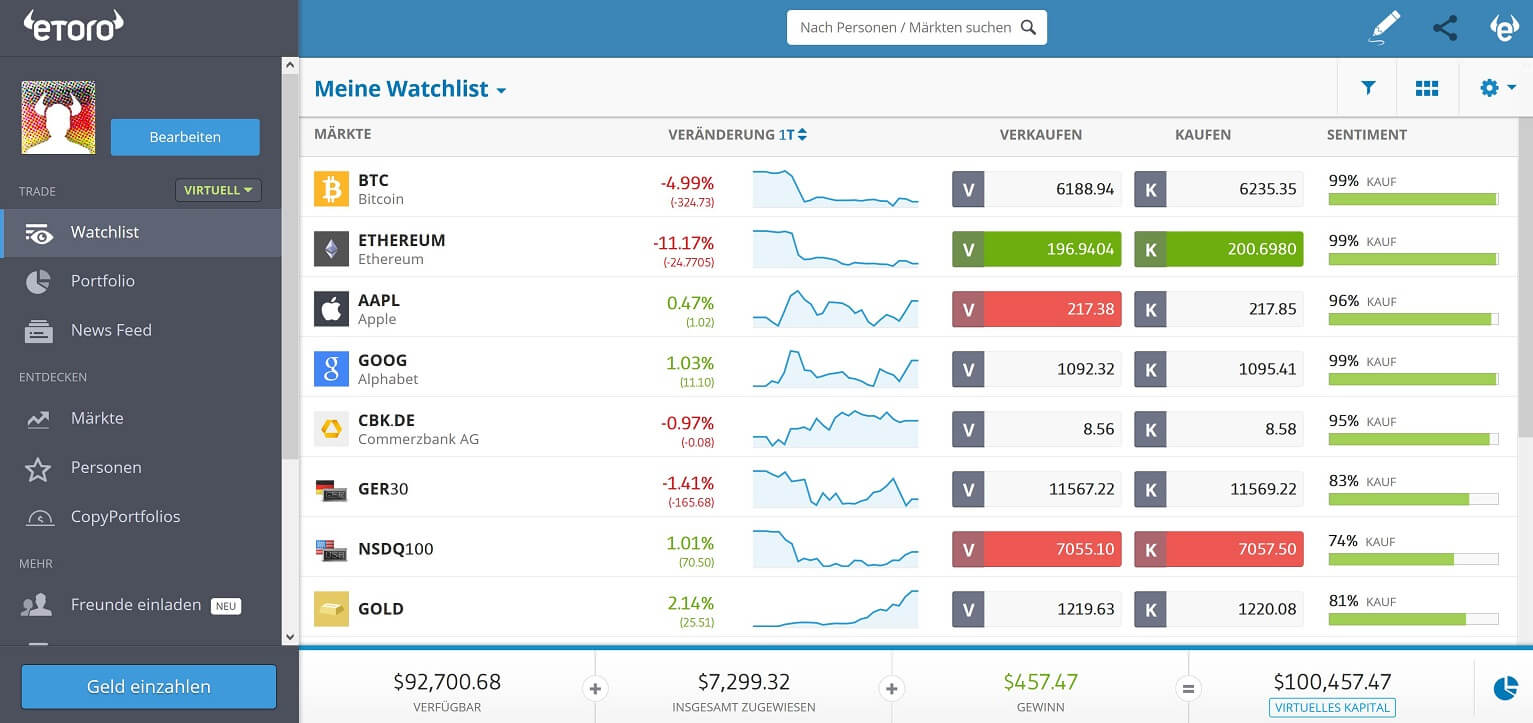Click the Ethereum logo icon
This screenshot has height=723, width=1533.
pyautogui.click(x=331, y=248)
